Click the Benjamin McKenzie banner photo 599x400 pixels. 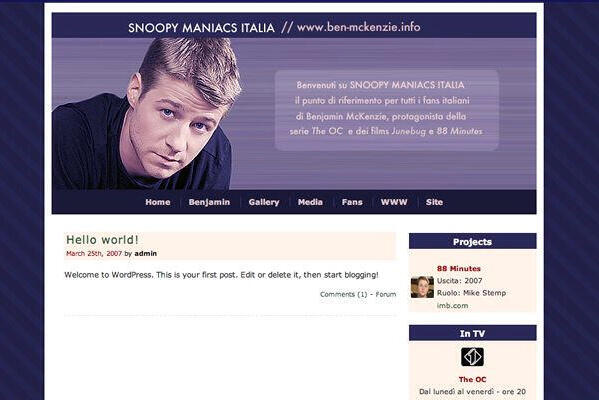tap(147, 114)
